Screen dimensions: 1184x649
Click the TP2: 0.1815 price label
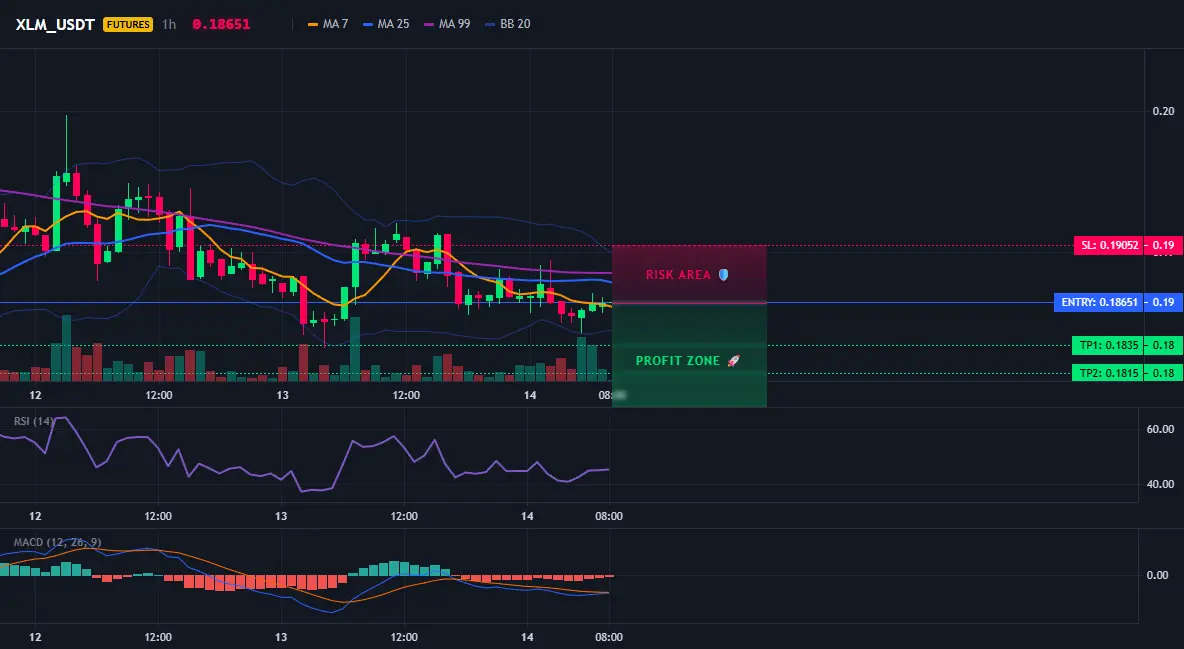1108,372
